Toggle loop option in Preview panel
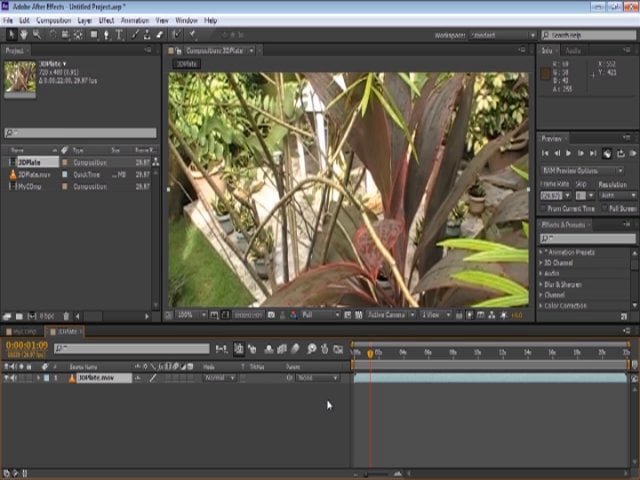The width and height of the screenshot is (640, 480). coord(620,153)
